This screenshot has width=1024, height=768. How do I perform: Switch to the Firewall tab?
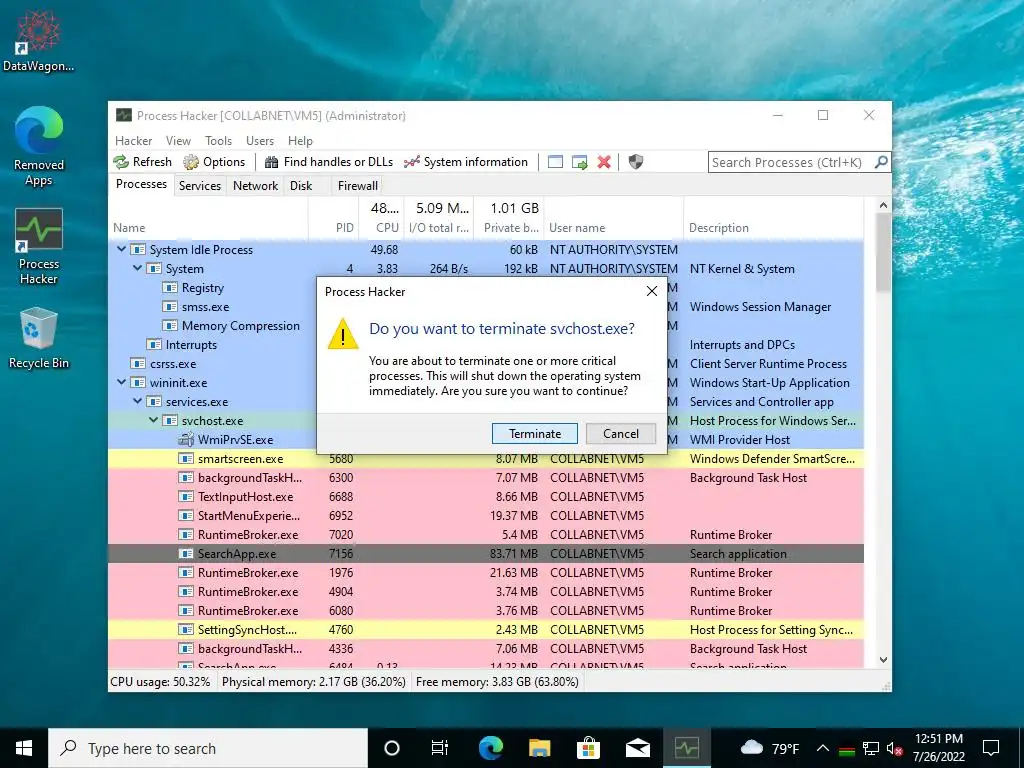(x=358, y=185)
